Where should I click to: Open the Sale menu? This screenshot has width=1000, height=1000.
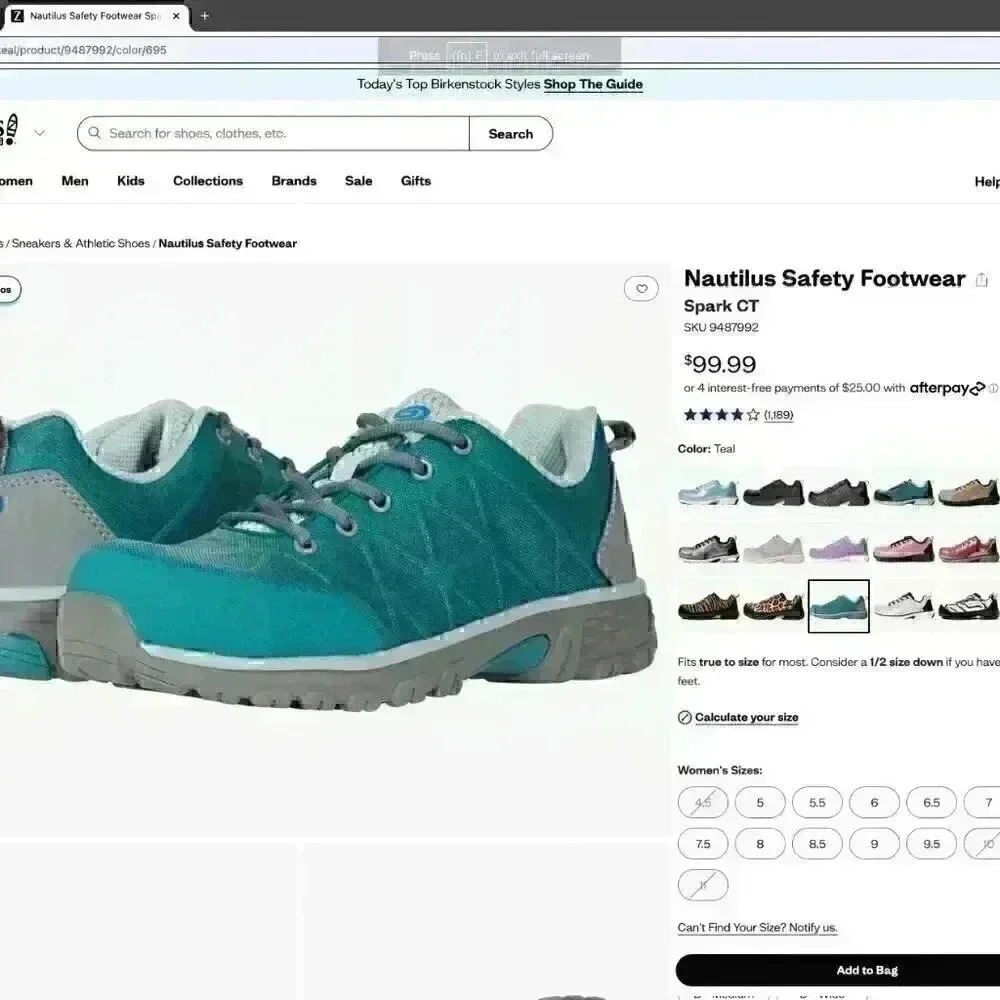click(x=358, y=181)
